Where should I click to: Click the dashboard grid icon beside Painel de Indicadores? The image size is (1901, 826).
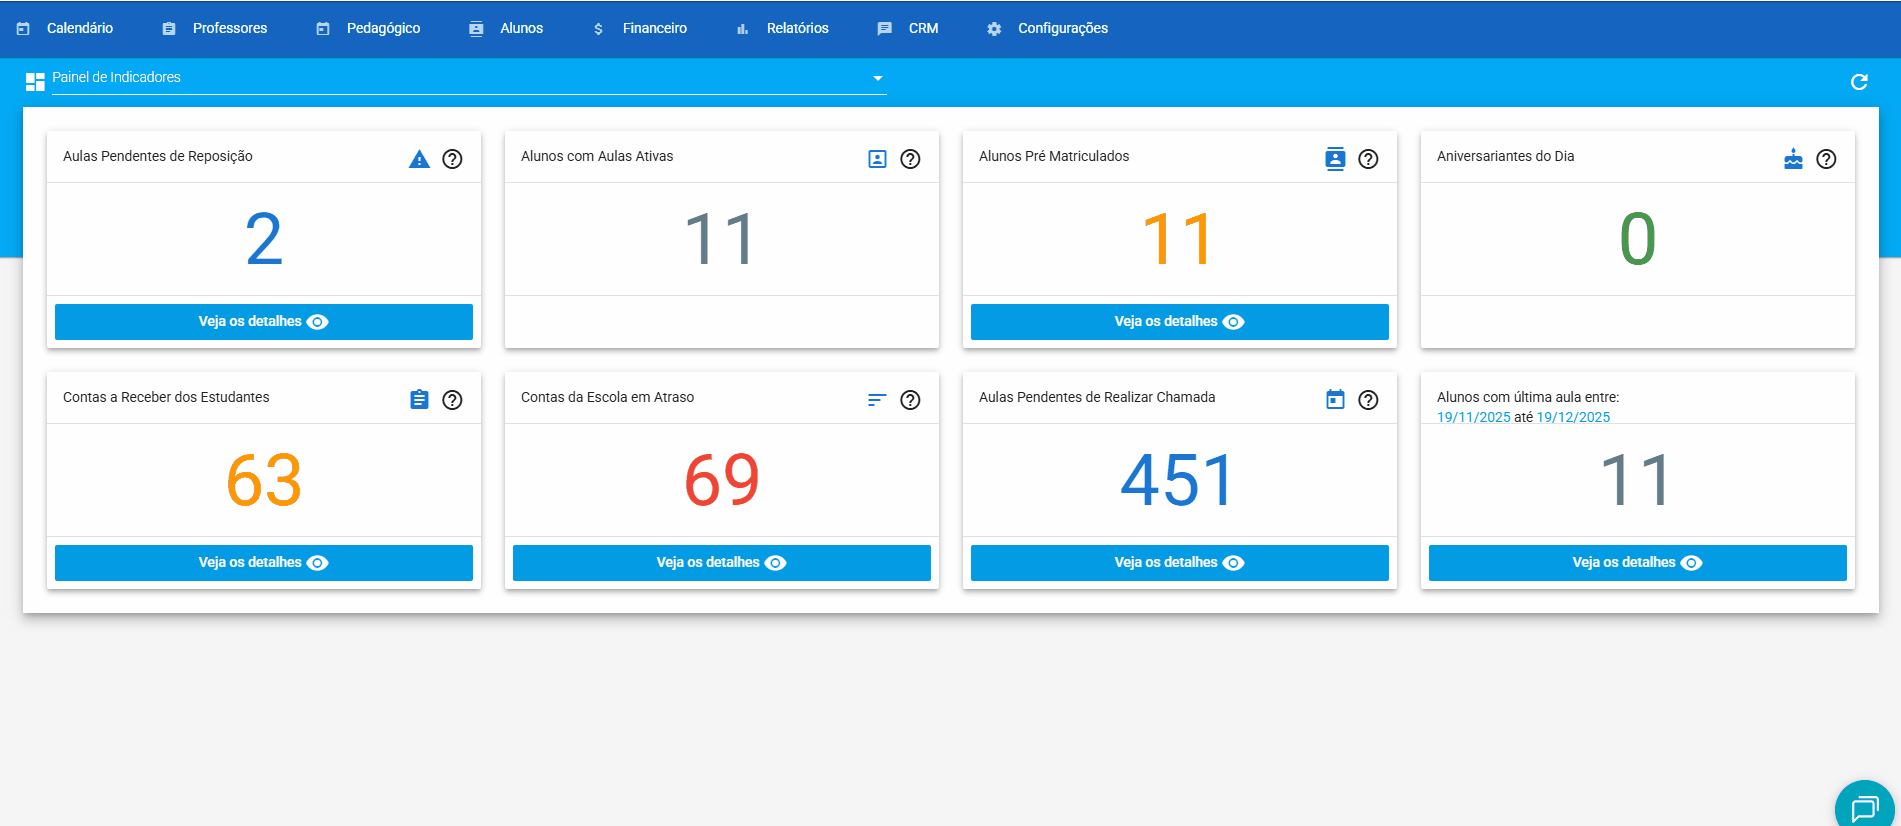[x=35, y=82]
